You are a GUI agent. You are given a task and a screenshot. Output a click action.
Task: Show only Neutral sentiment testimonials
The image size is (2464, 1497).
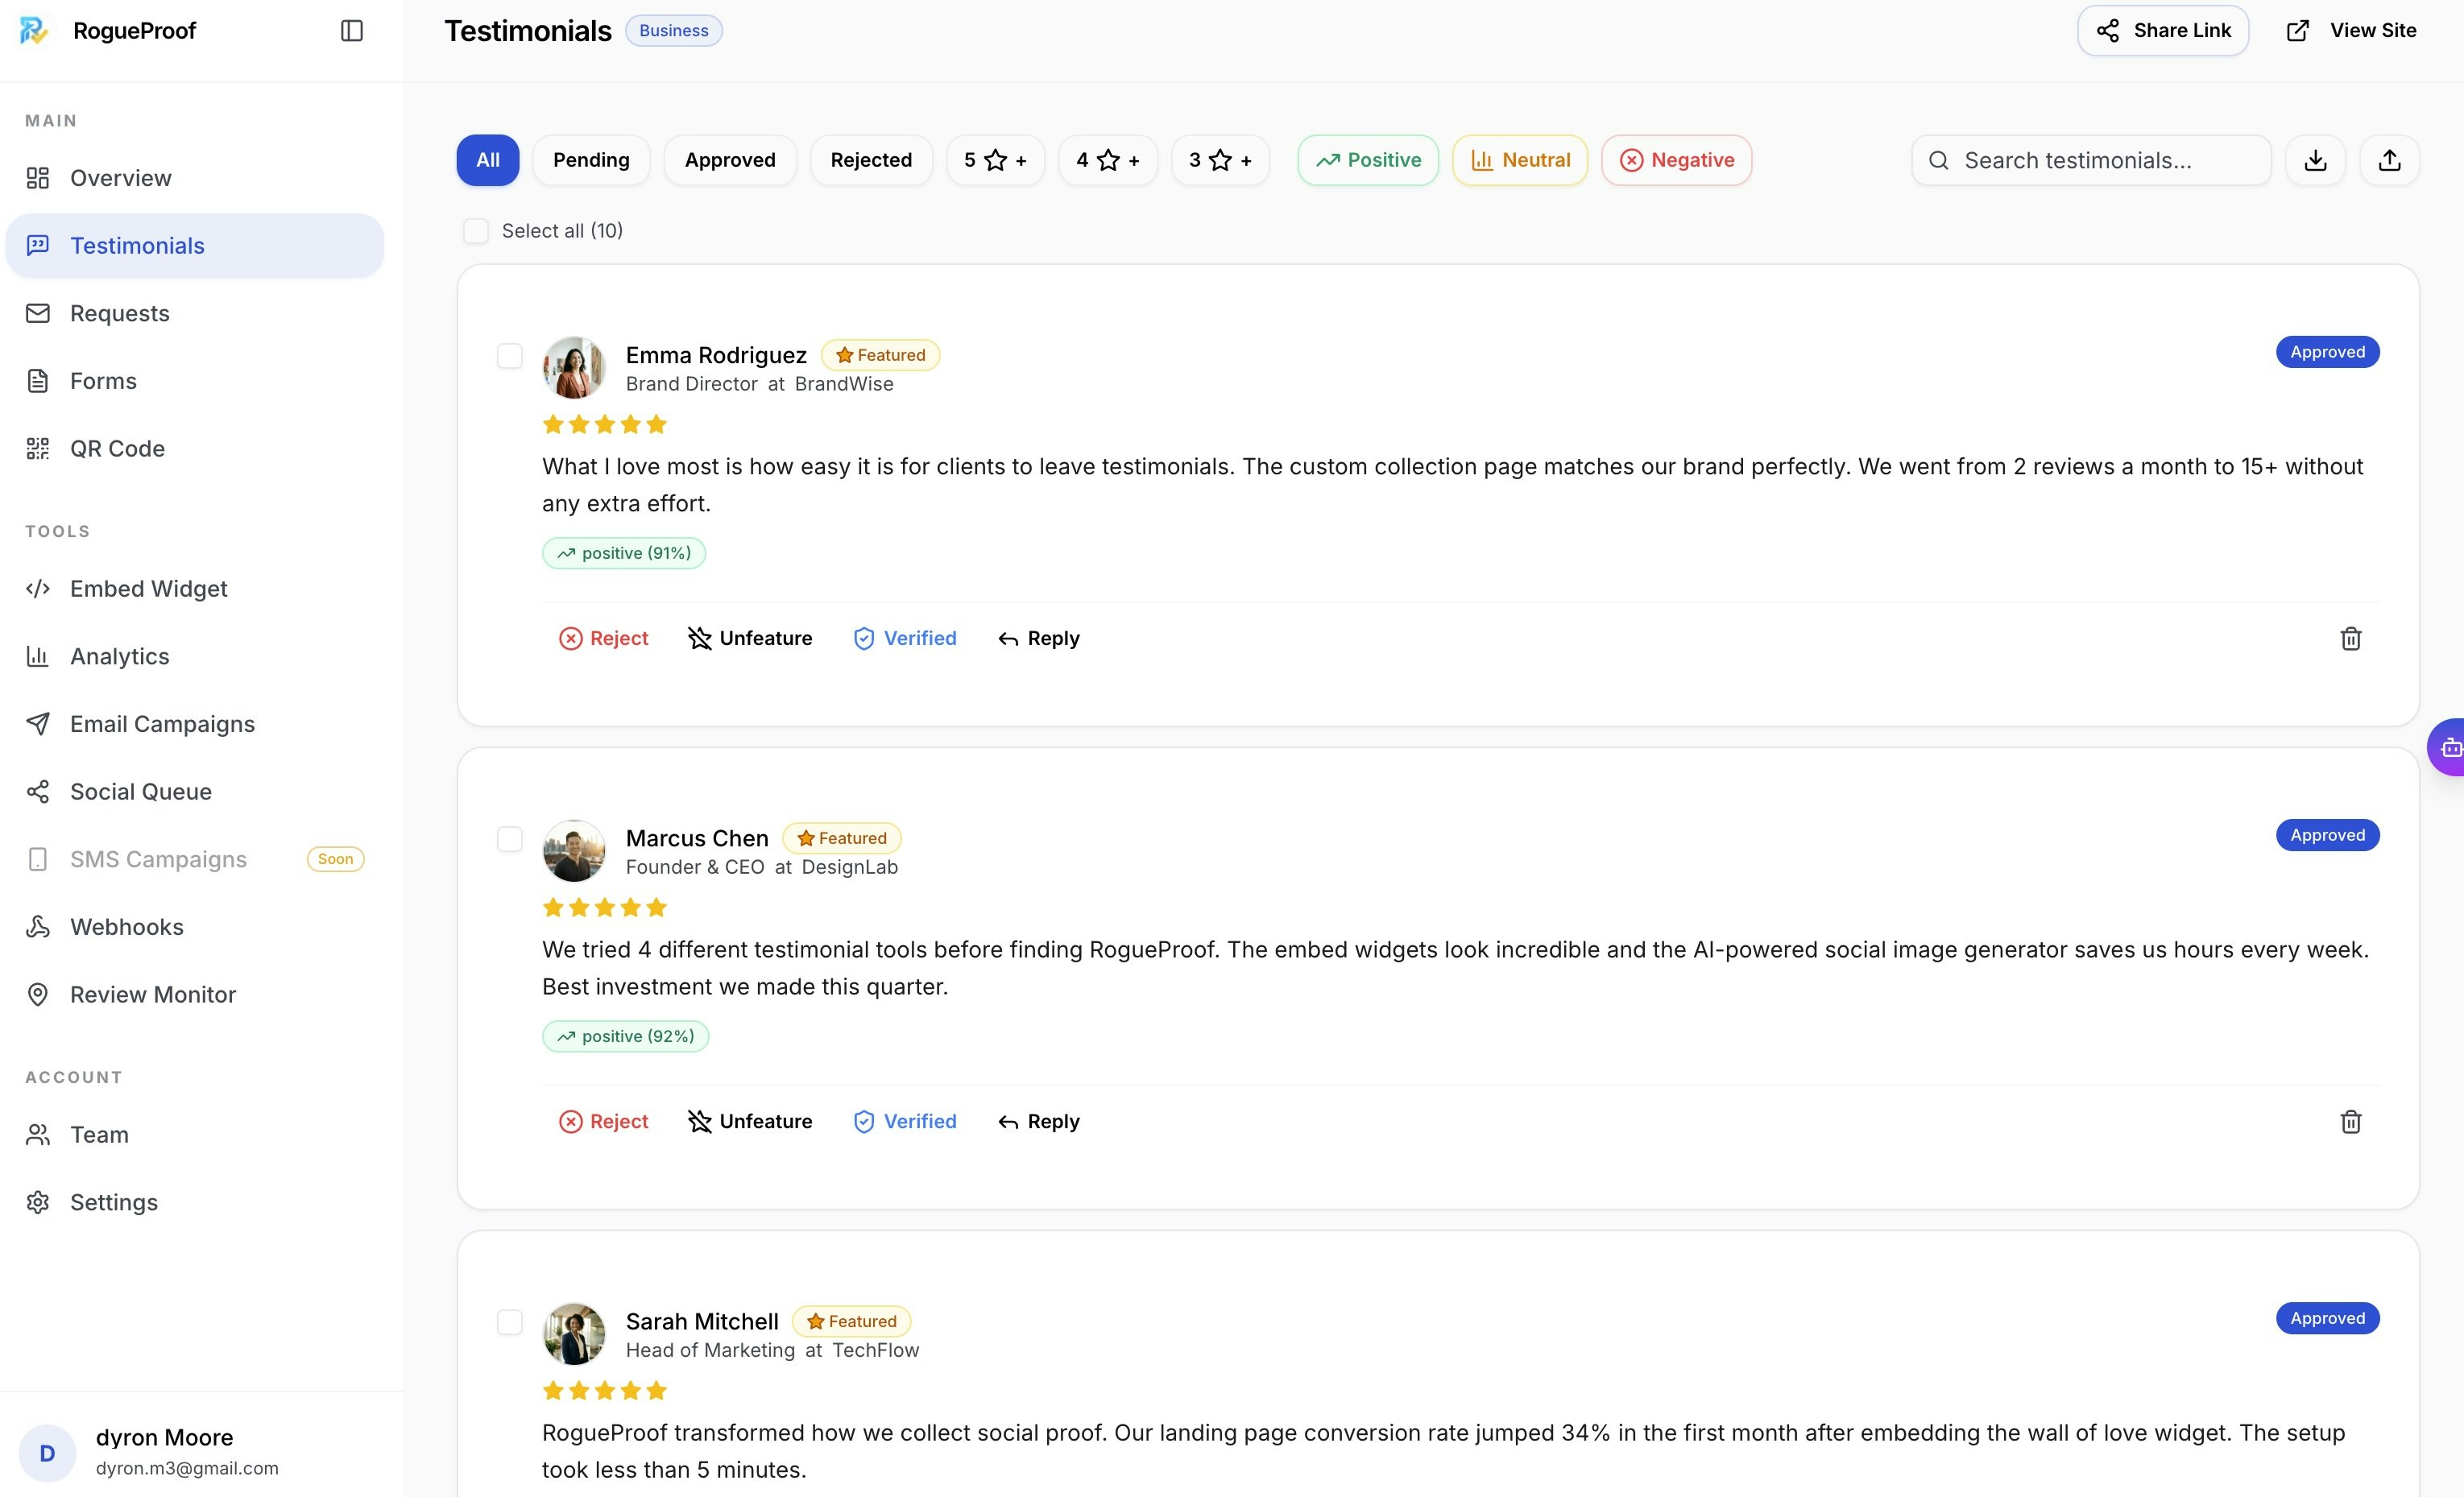[x=1520, y=160]
